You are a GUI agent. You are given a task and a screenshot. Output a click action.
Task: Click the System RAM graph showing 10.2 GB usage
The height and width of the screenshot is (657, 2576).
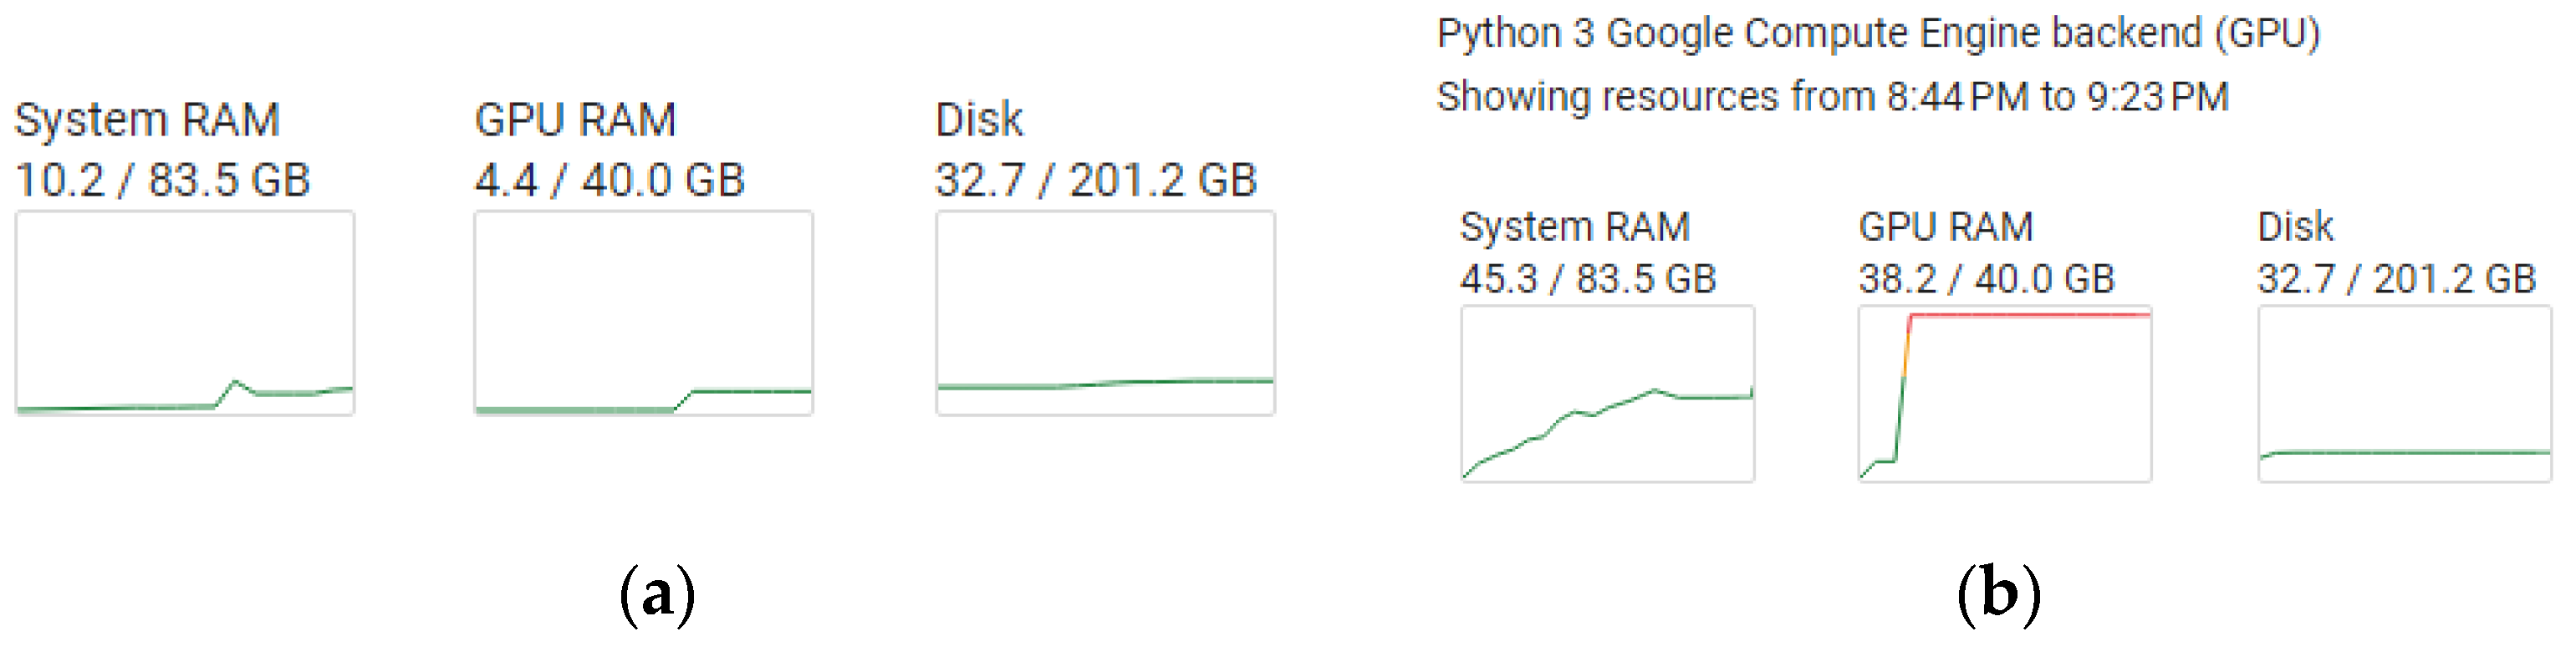(185, 313)
